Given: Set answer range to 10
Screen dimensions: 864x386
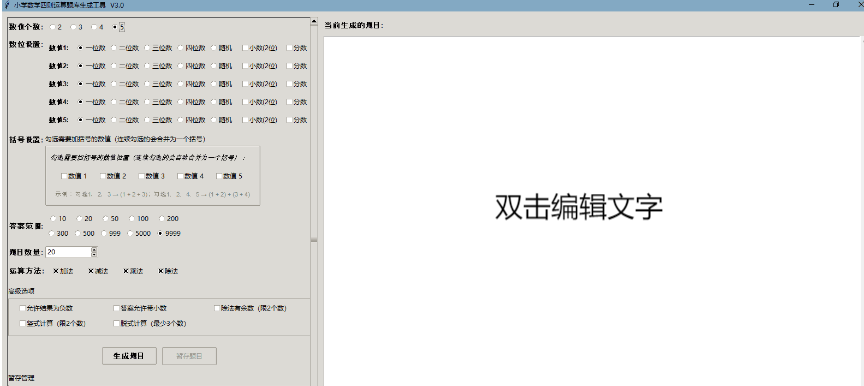Looking at the screenshot, I should (x=53, y=219).
